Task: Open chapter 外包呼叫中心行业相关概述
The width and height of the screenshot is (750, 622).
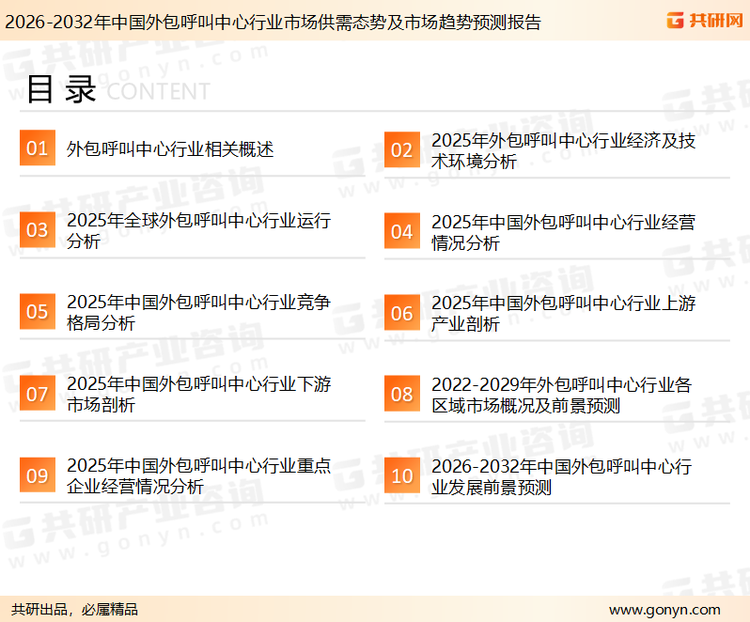Action: coord(170,149)
